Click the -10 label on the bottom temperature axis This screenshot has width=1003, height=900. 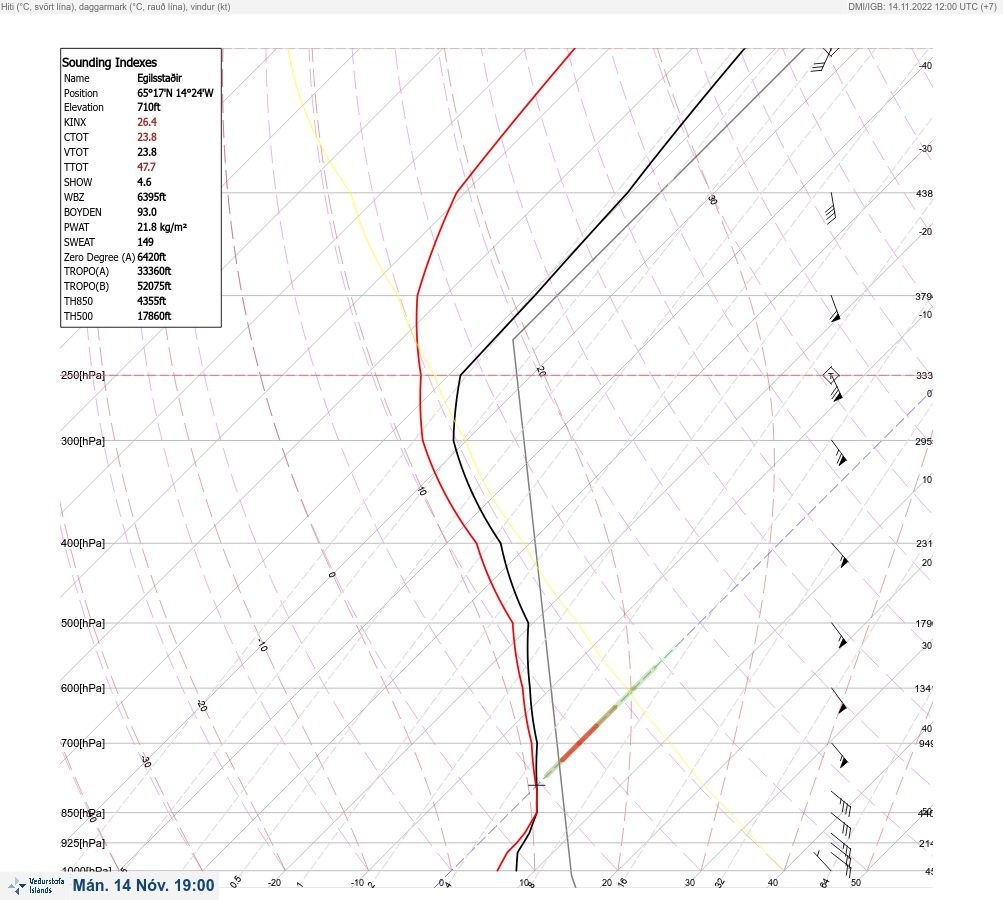coord(357,883)
